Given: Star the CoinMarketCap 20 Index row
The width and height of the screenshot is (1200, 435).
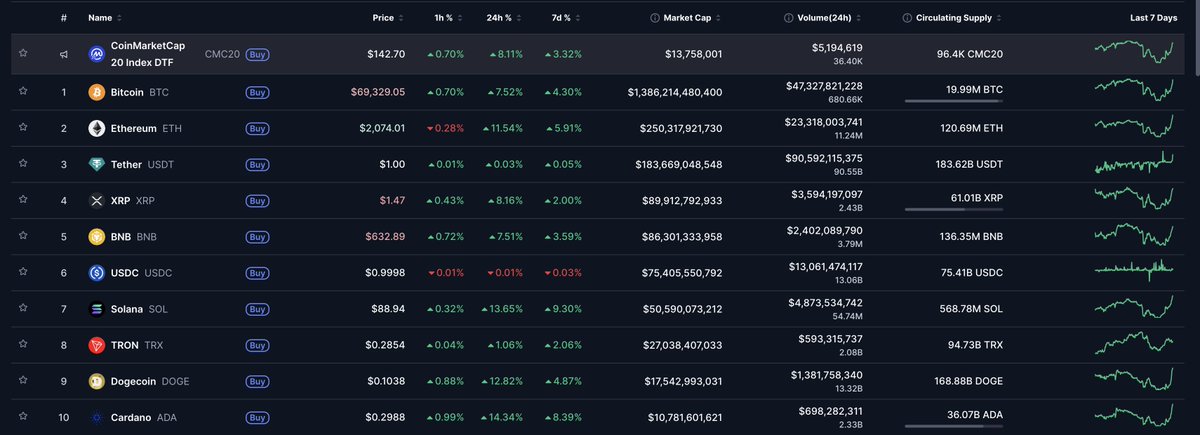Looking at the screenshot, I should (x=23, y=54).
